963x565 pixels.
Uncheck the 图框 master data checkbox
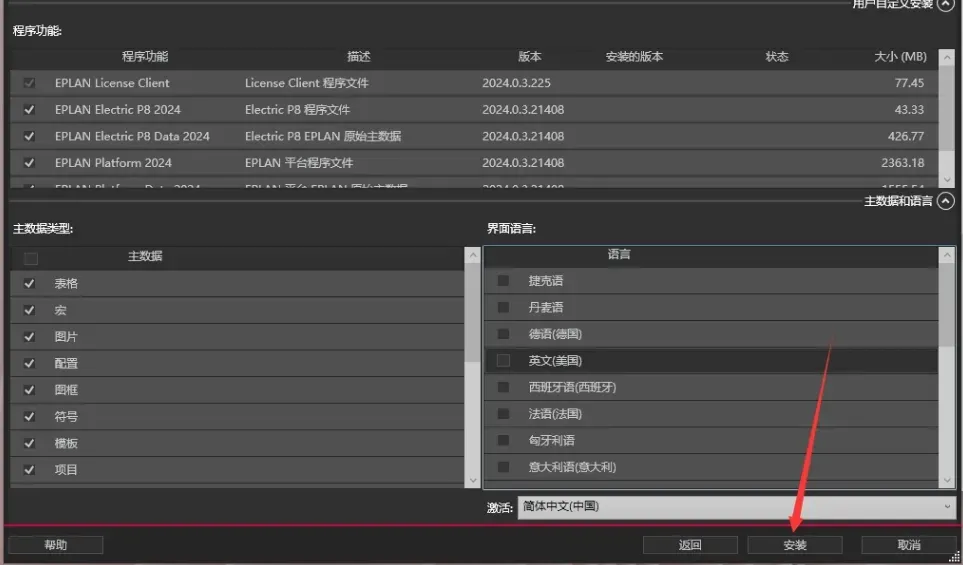[29, 390]
